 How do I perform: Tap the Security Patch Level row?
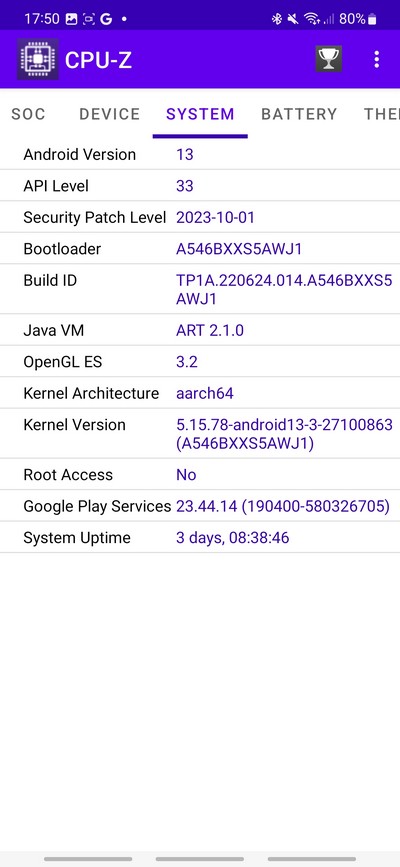200,217
